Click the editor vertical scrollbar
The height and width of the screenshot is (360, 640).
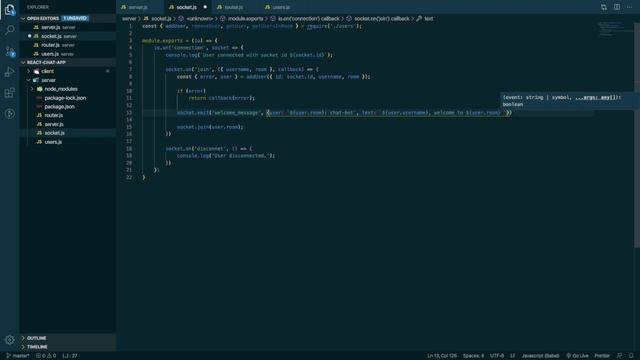(x=637, y=135)
